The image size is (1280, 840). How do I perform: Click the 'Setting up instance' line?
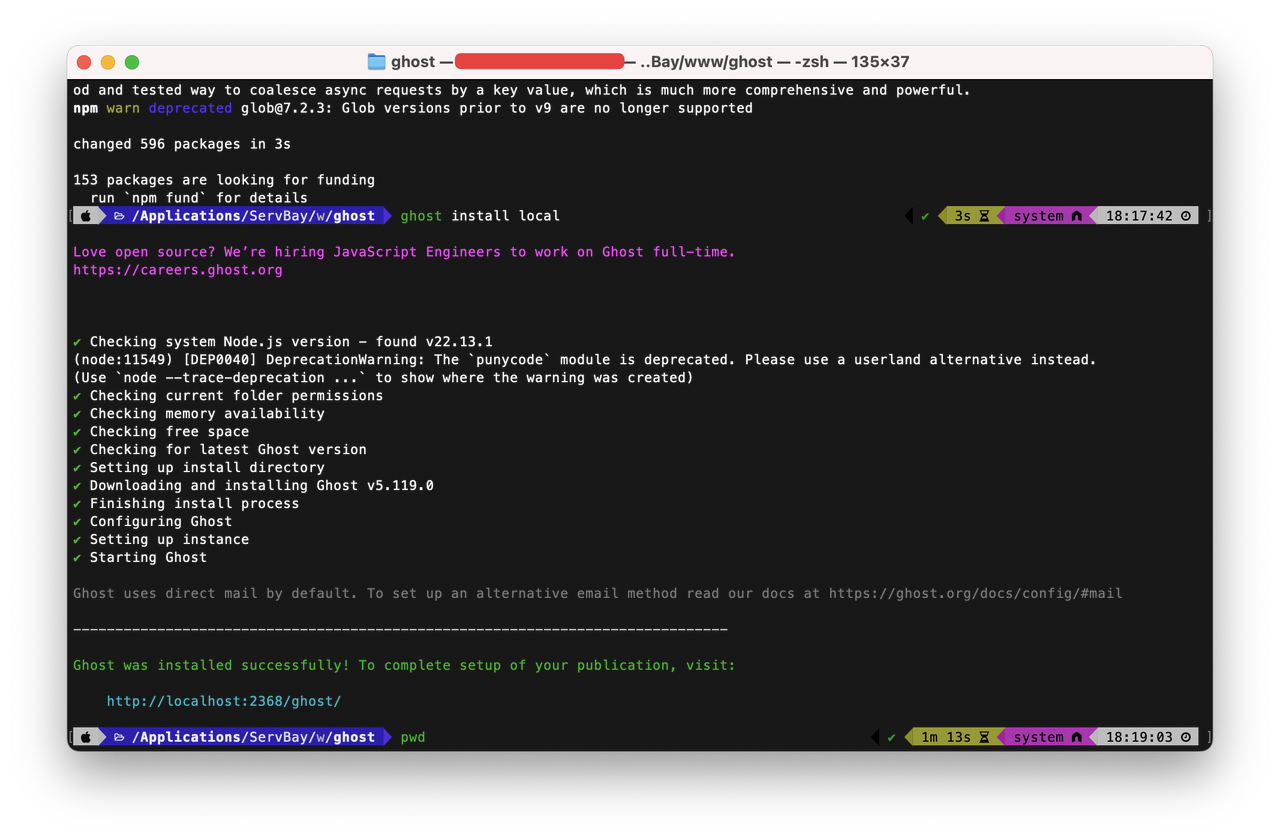(169, 540)
